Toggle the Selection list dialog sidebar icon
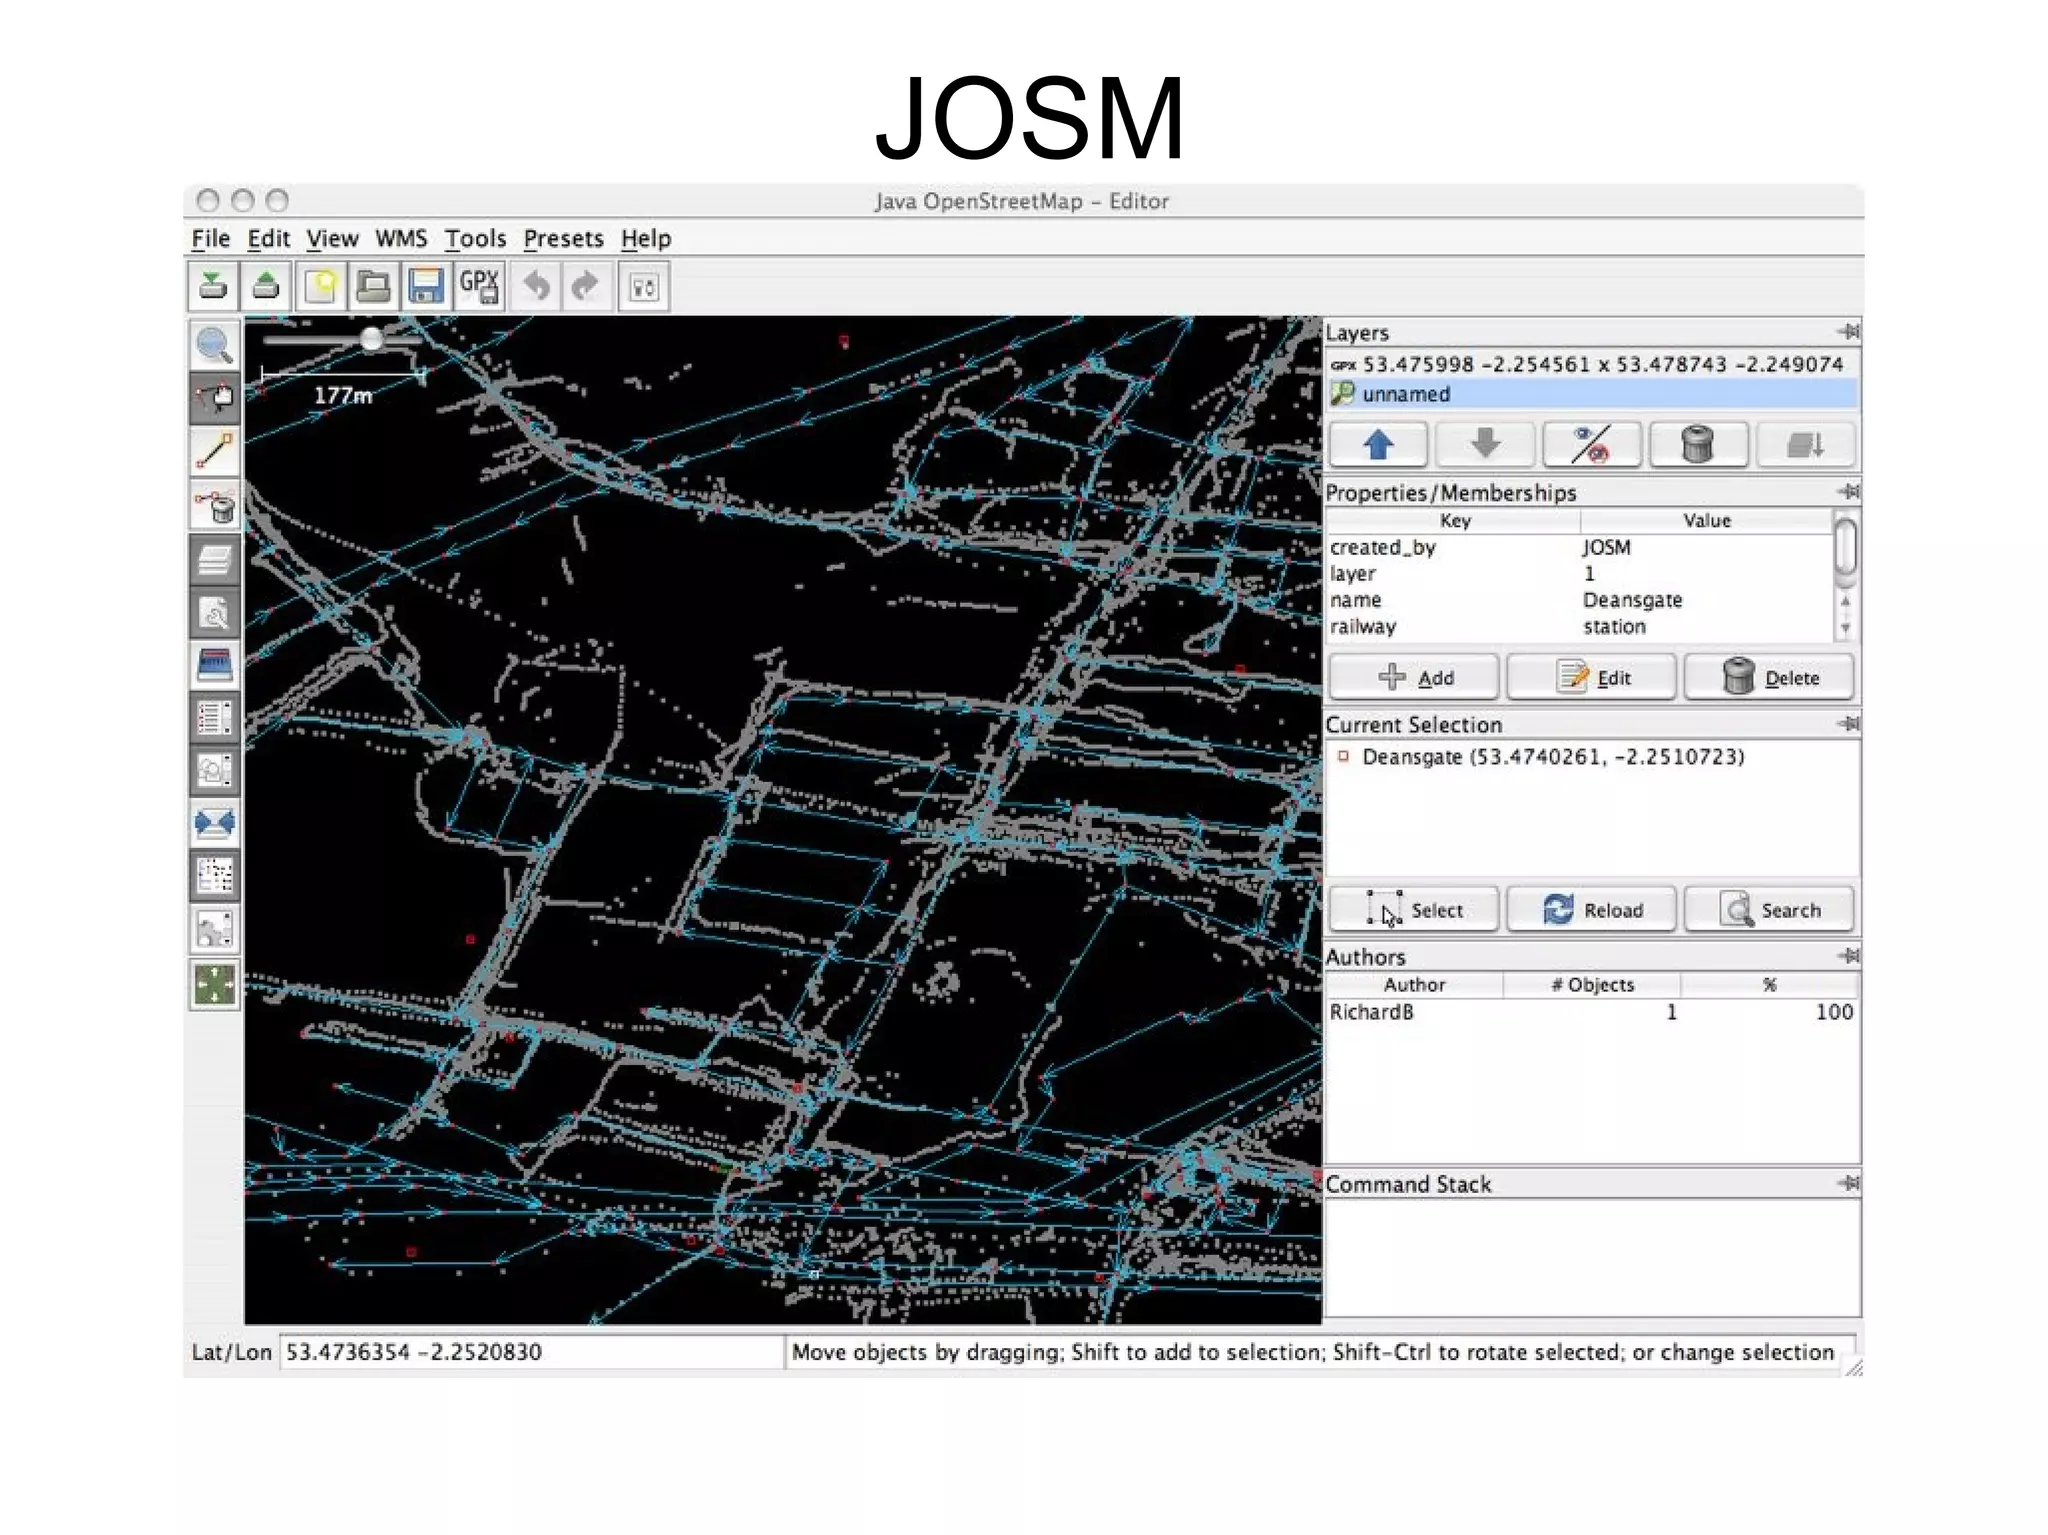The height and width of the screenshot is (1535, 2048). (214, 717)
